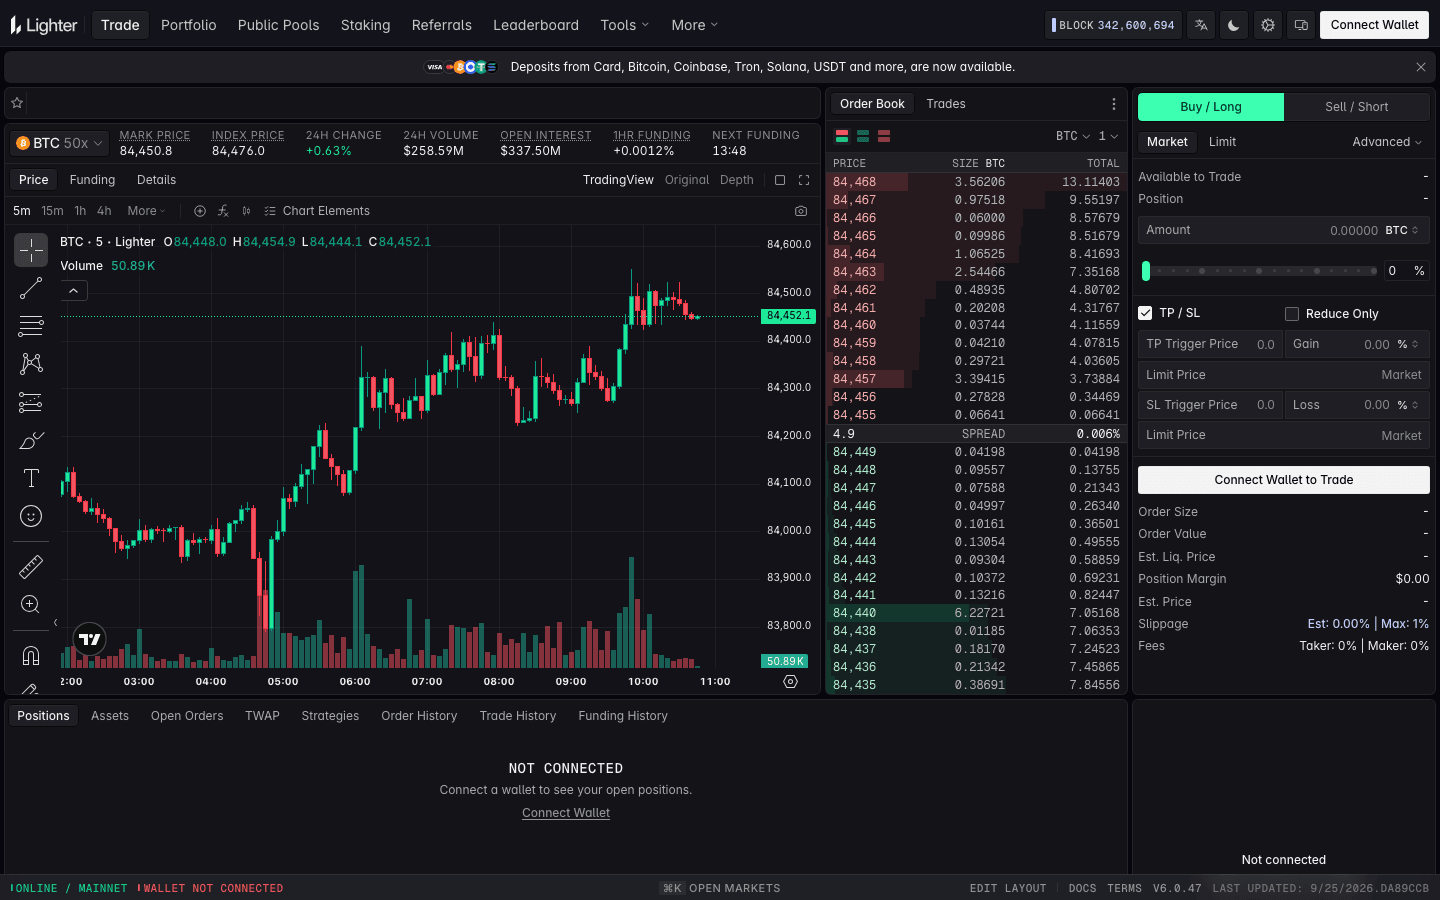Take a chart snapshot with the camera icon
The width and height of the screenshot is (1440, 900).
pos(801,211)
